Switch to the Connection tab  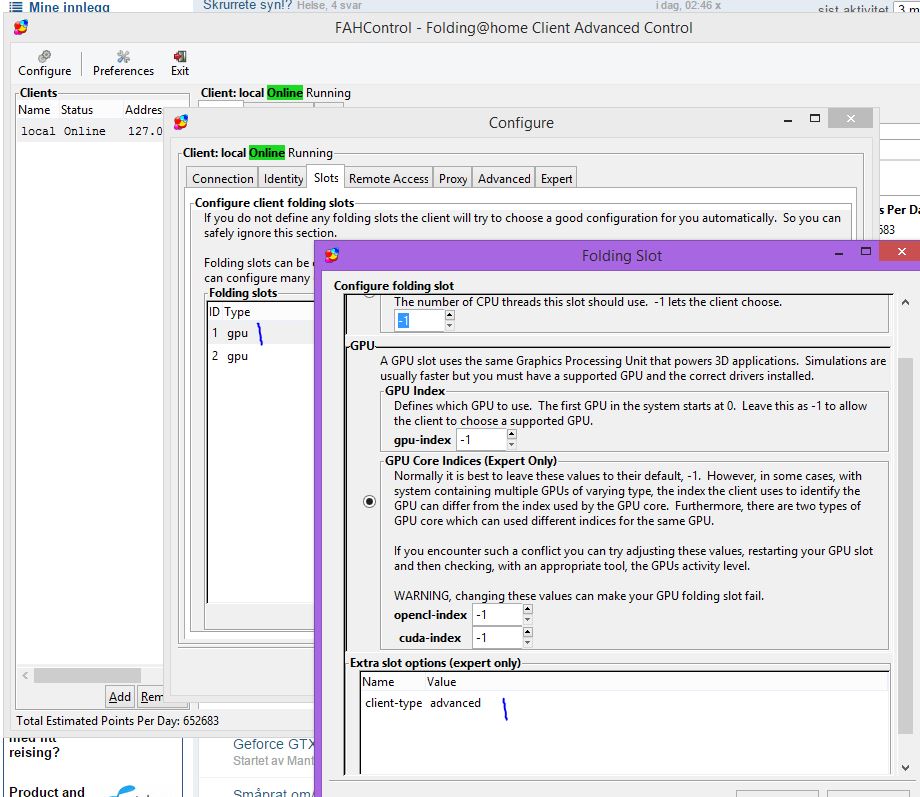click(222, 178)
